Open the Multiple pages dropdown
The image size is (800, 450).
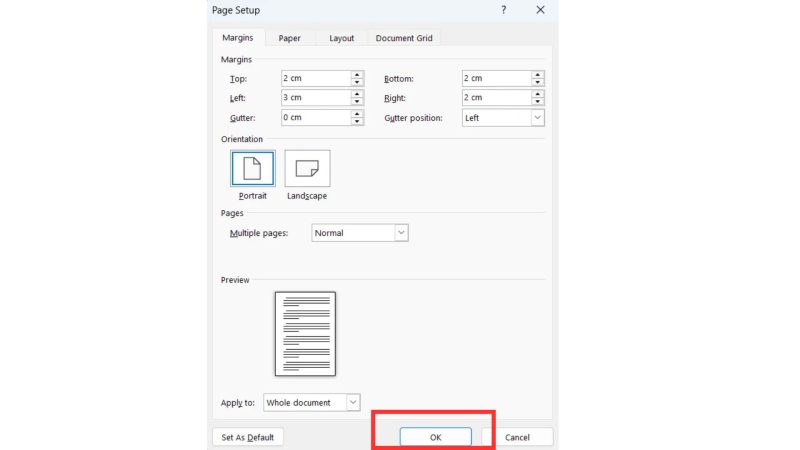pyautogui.click(x=360, y=233)
